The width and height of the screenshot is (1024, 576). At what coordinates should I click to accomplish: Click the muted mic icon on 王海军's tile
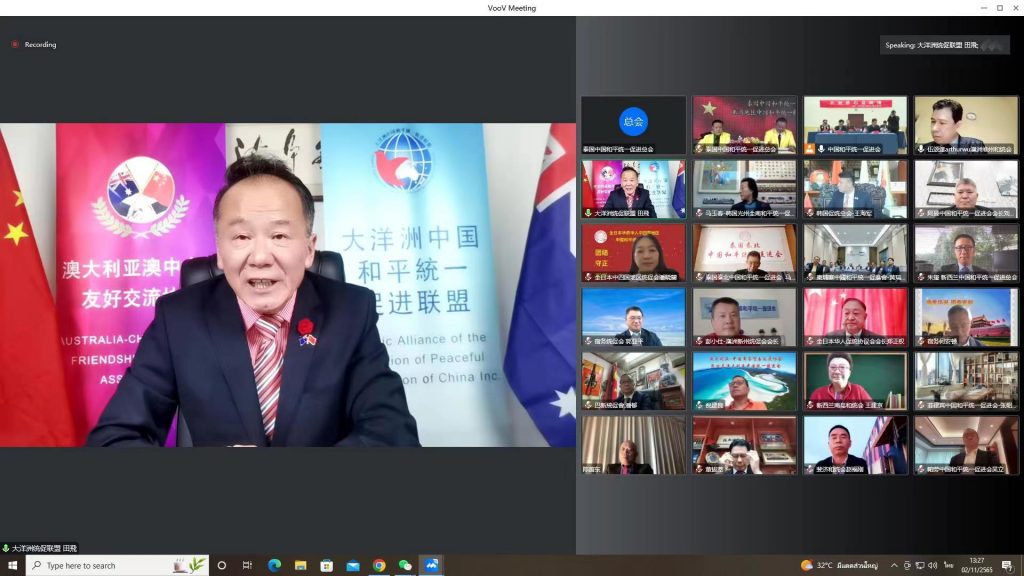coord(810,213)
